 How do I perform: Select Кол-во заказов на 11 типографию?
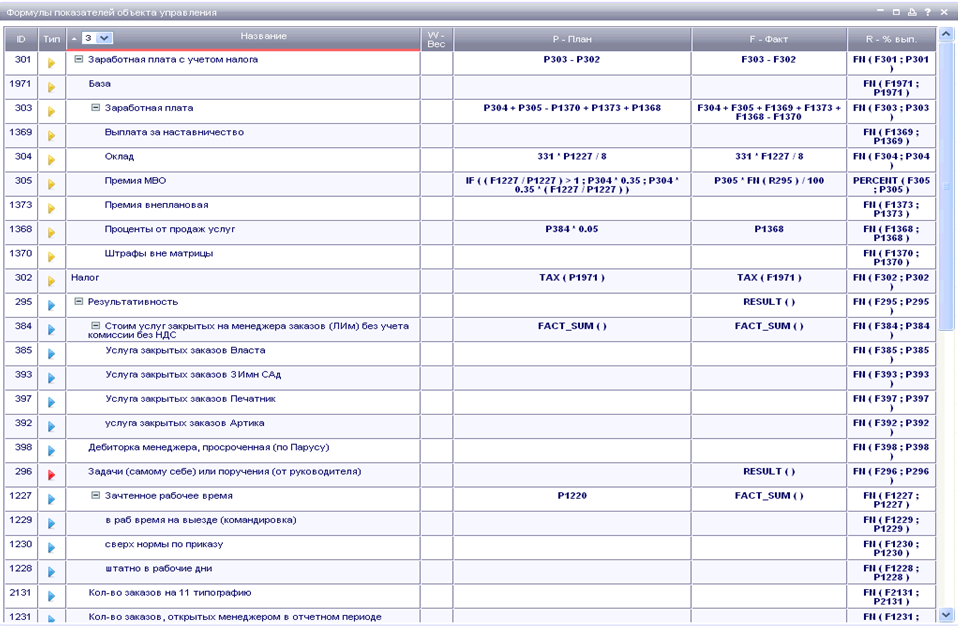[x=170, y=593]
